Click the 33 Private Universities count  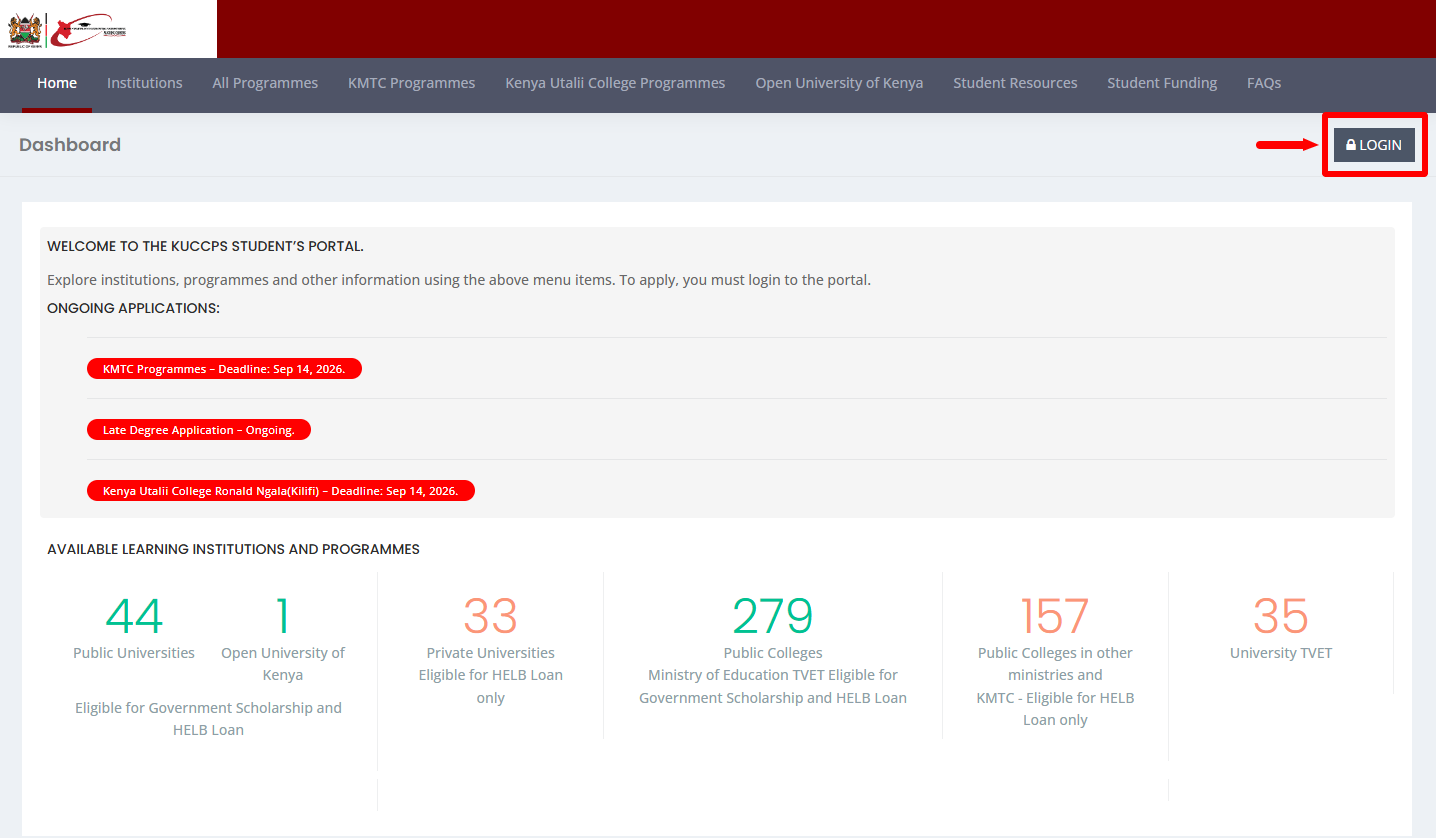coord(490,616)
